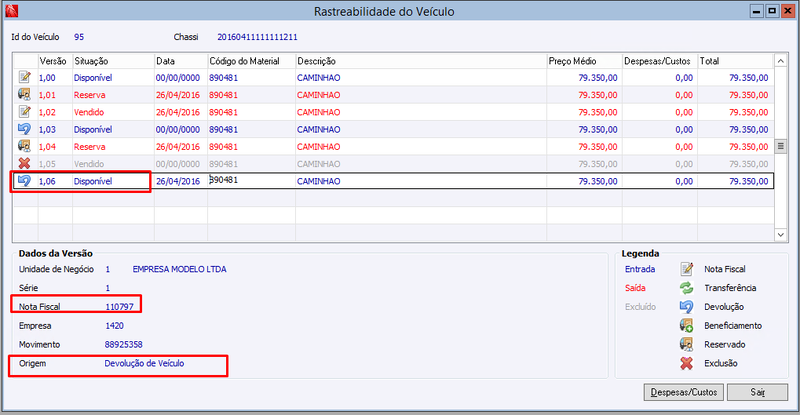Click date 26/04/2016 in row 1,06
Viewport: 800px width, 415px height.
point(178,181)
